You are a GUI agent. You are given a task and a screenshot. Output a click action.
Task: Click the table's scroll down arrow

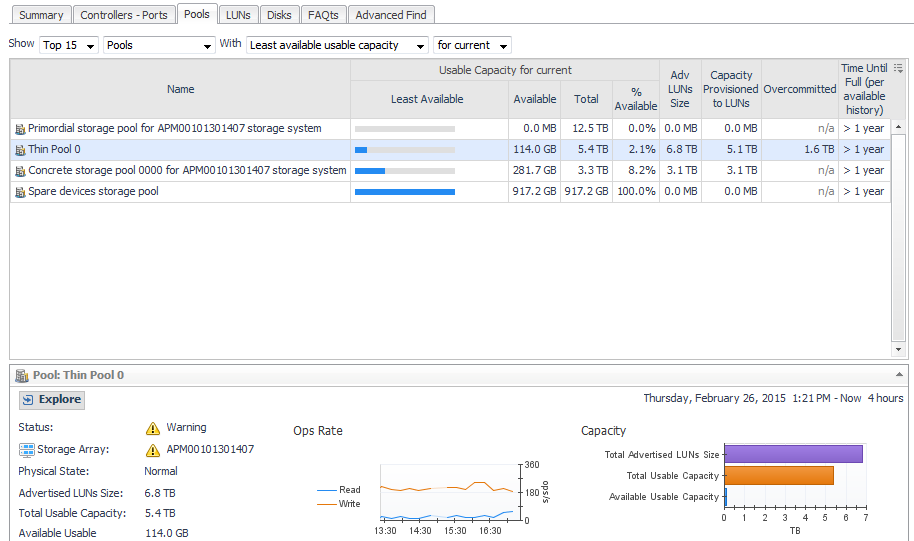[x=898, y=350]
